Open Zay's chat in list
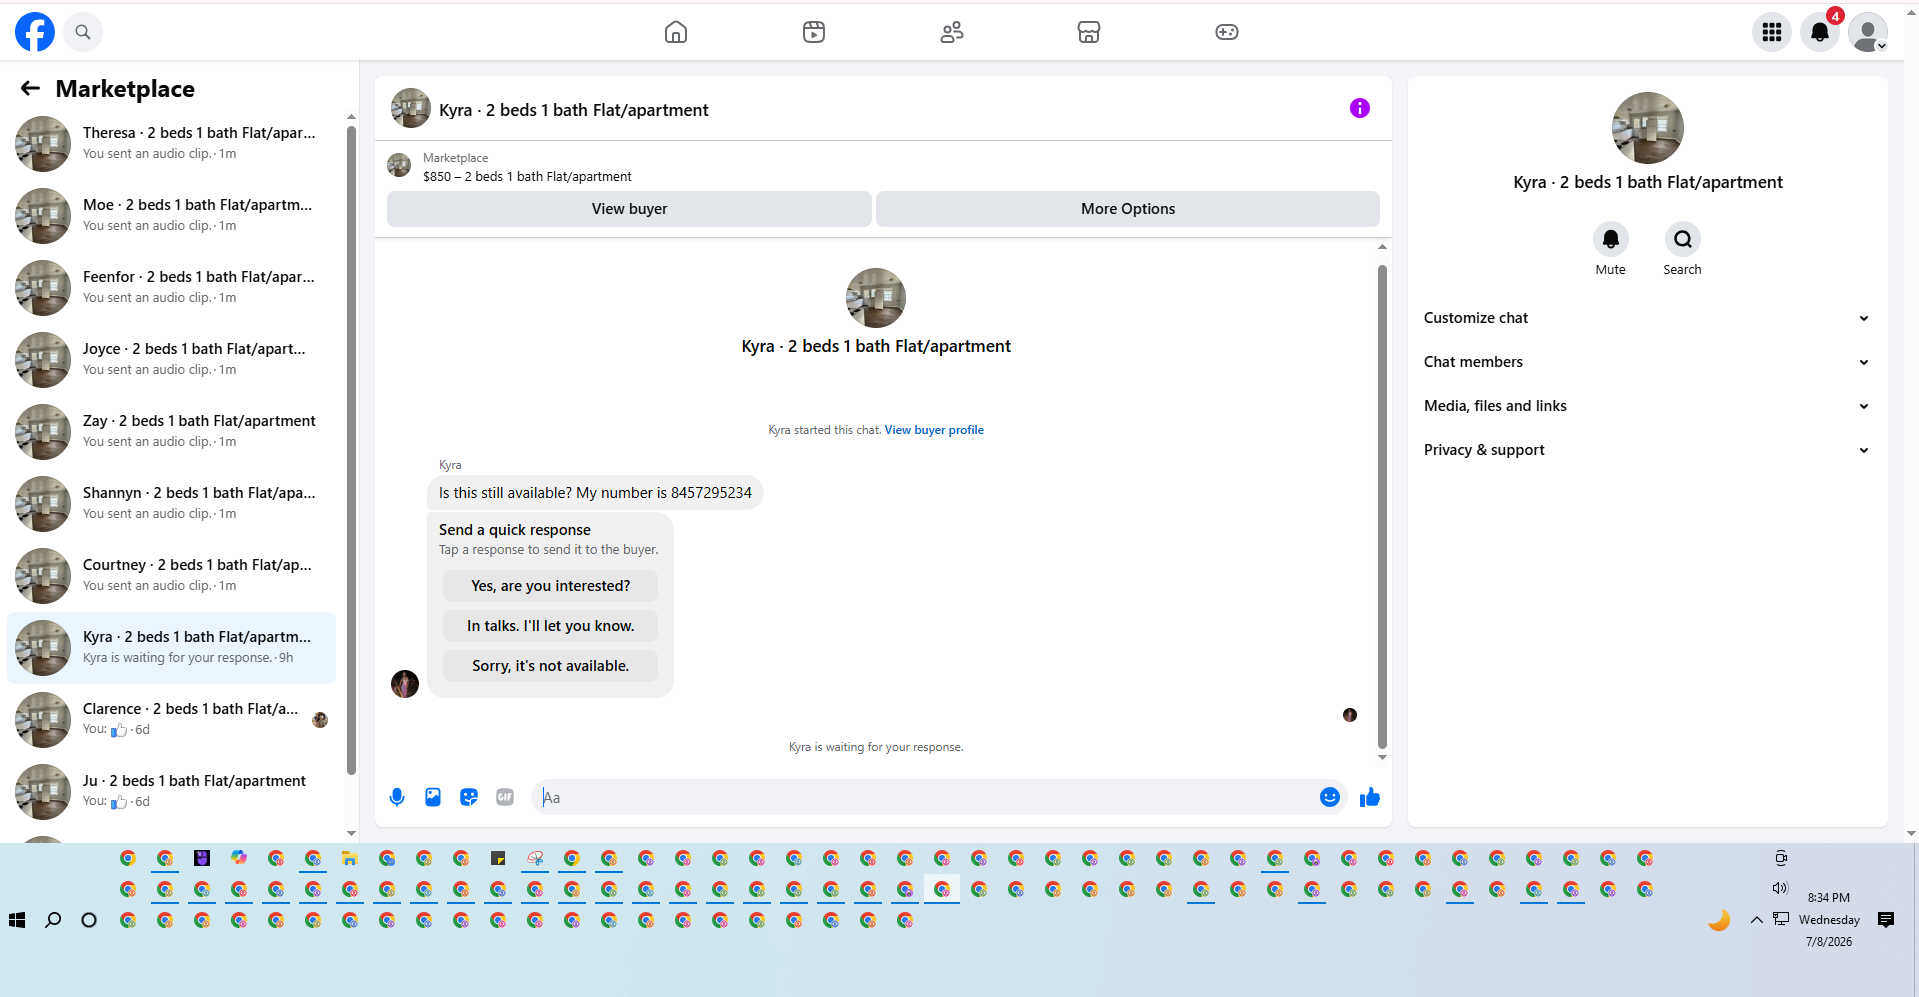This screenshot has width=1919, height=997. tap(172, 432)
